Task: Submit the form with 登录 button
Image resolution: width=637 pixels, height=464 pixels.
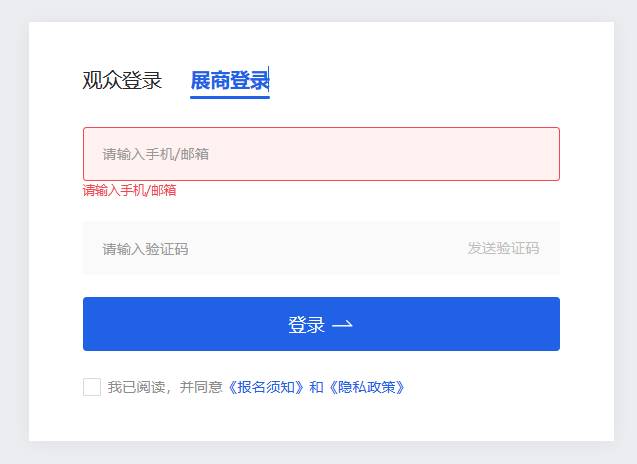Action: point(321,324)
